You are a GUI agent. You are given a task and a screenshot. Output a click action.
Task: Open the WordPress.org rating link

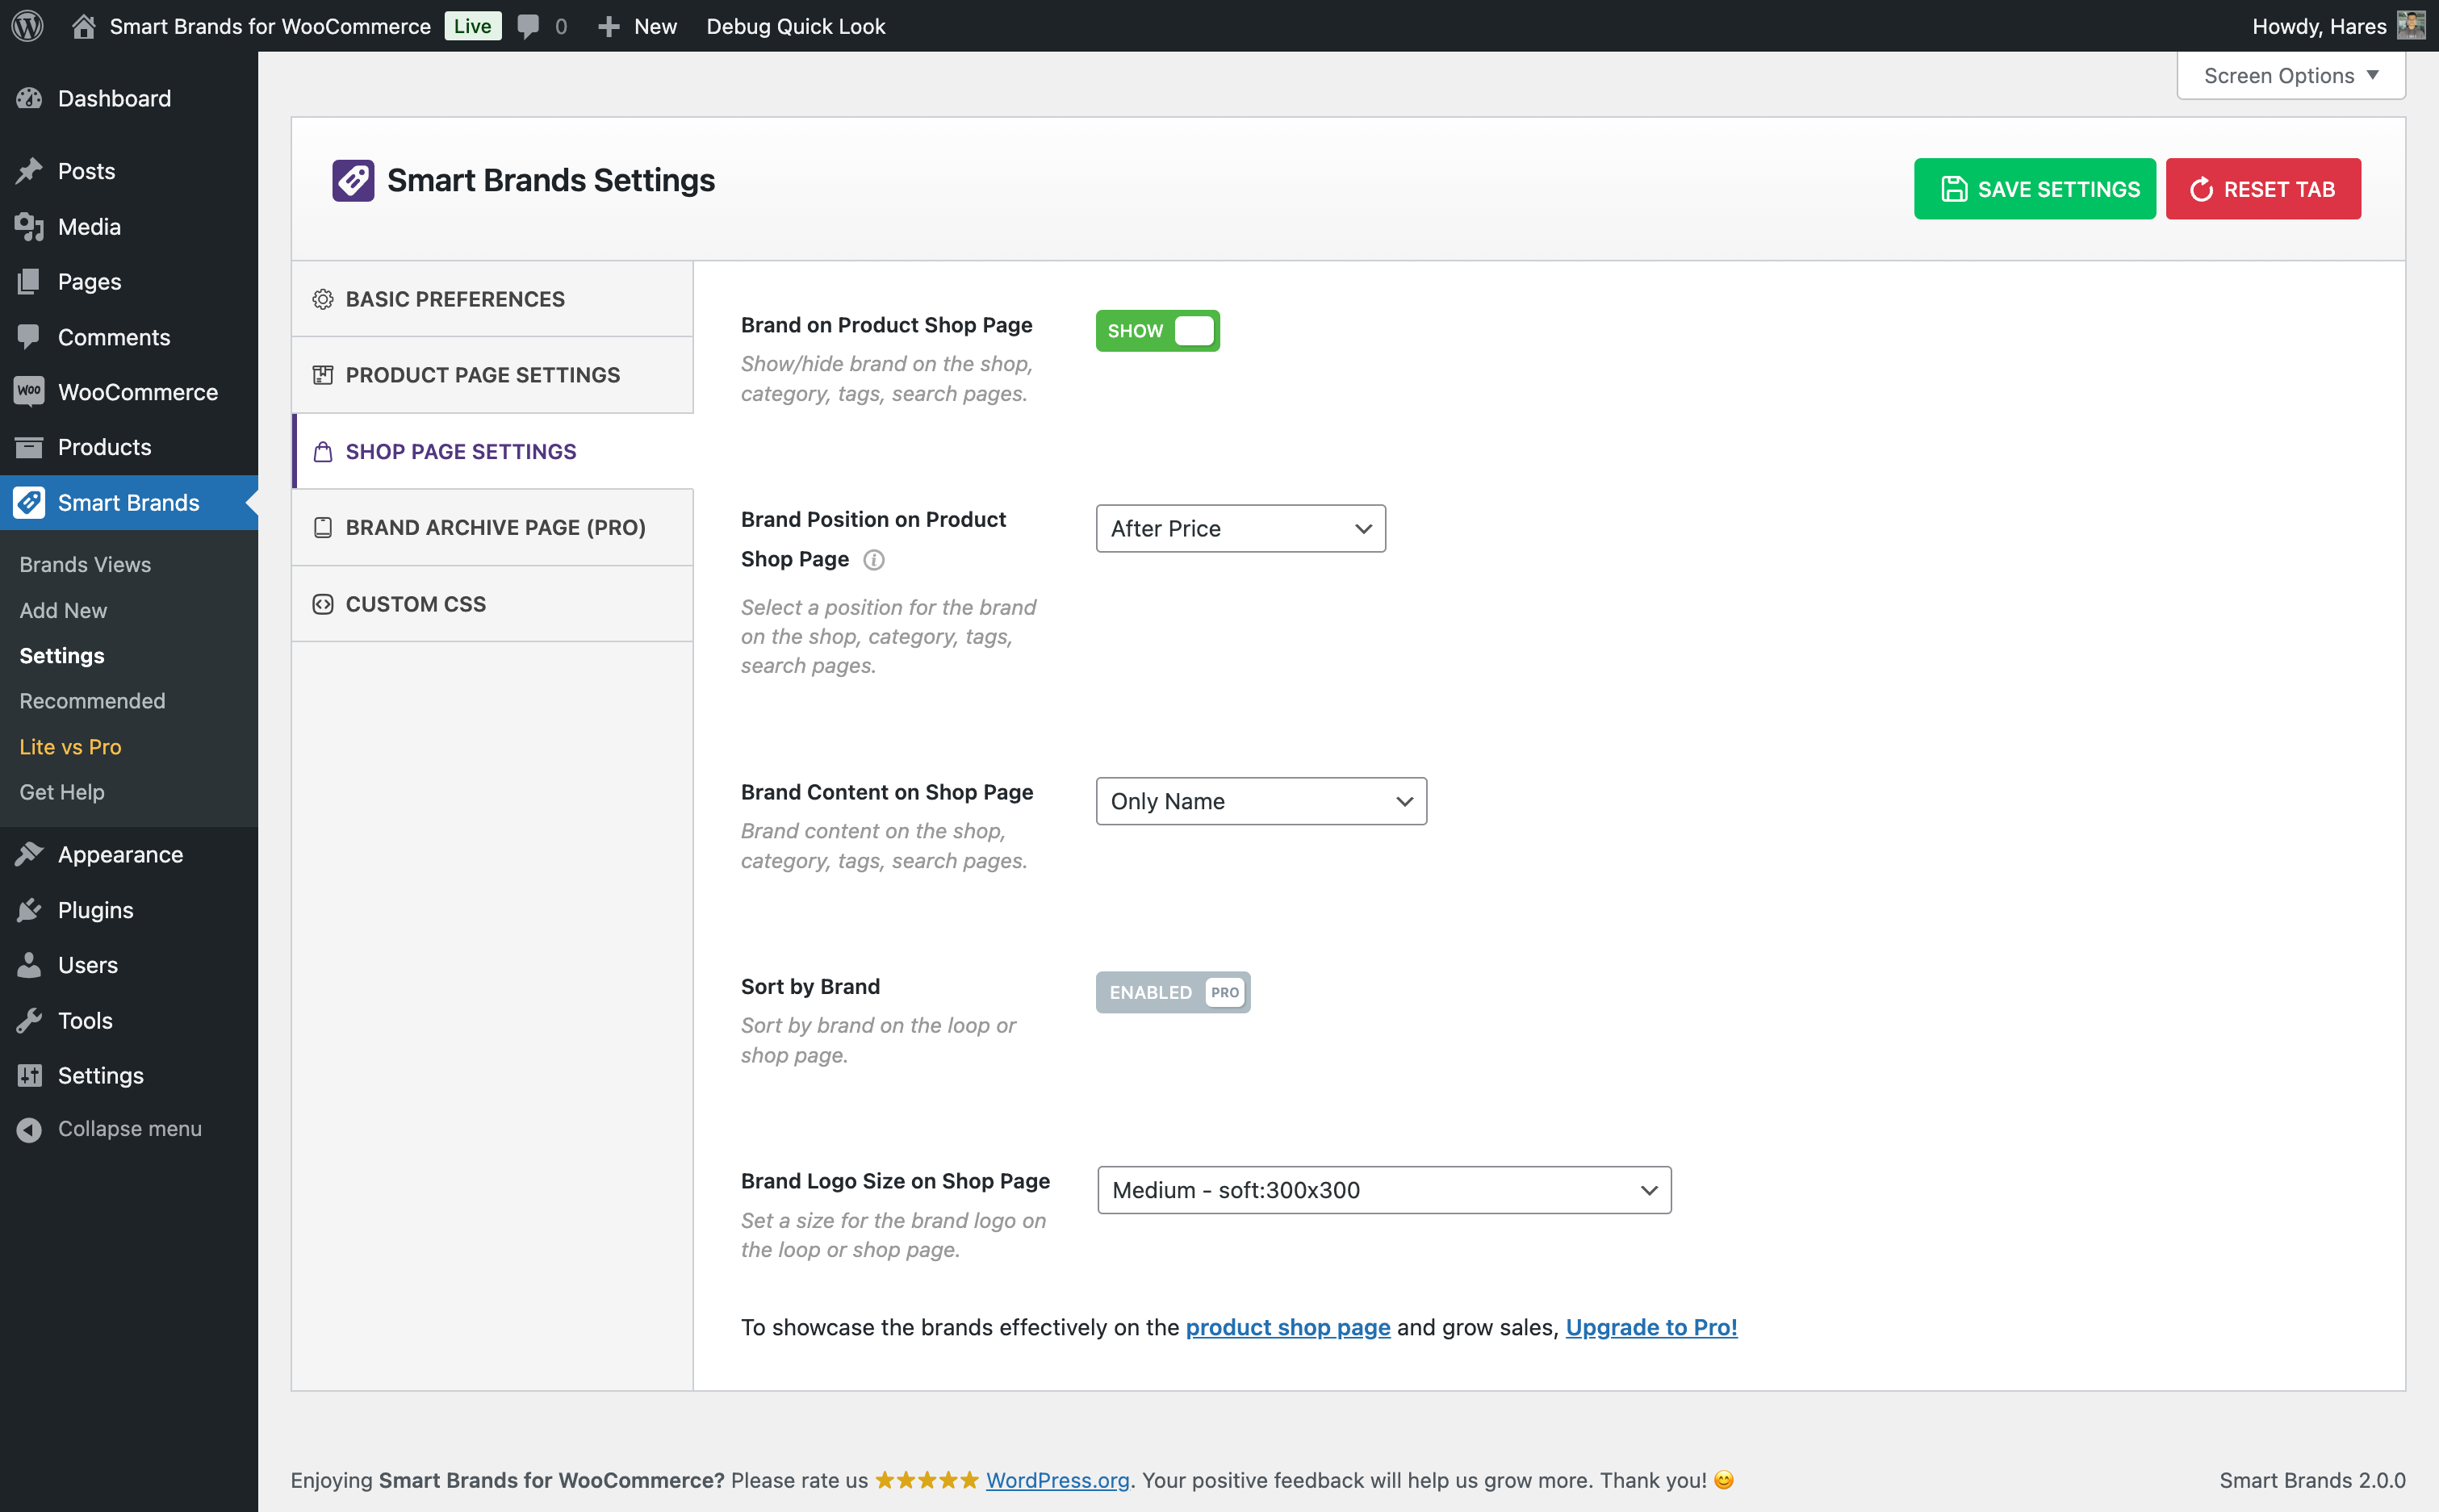(x=1057, y=1481)
